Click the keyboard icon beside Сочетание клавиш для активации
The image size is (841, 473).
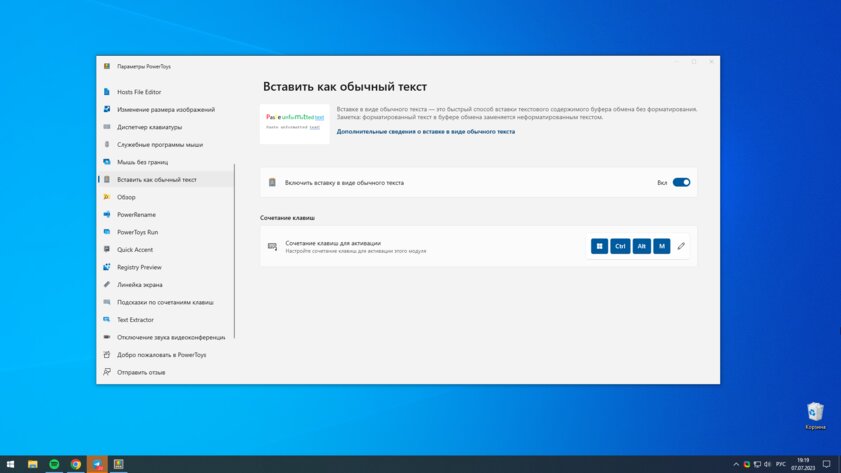tap(272, 246)
